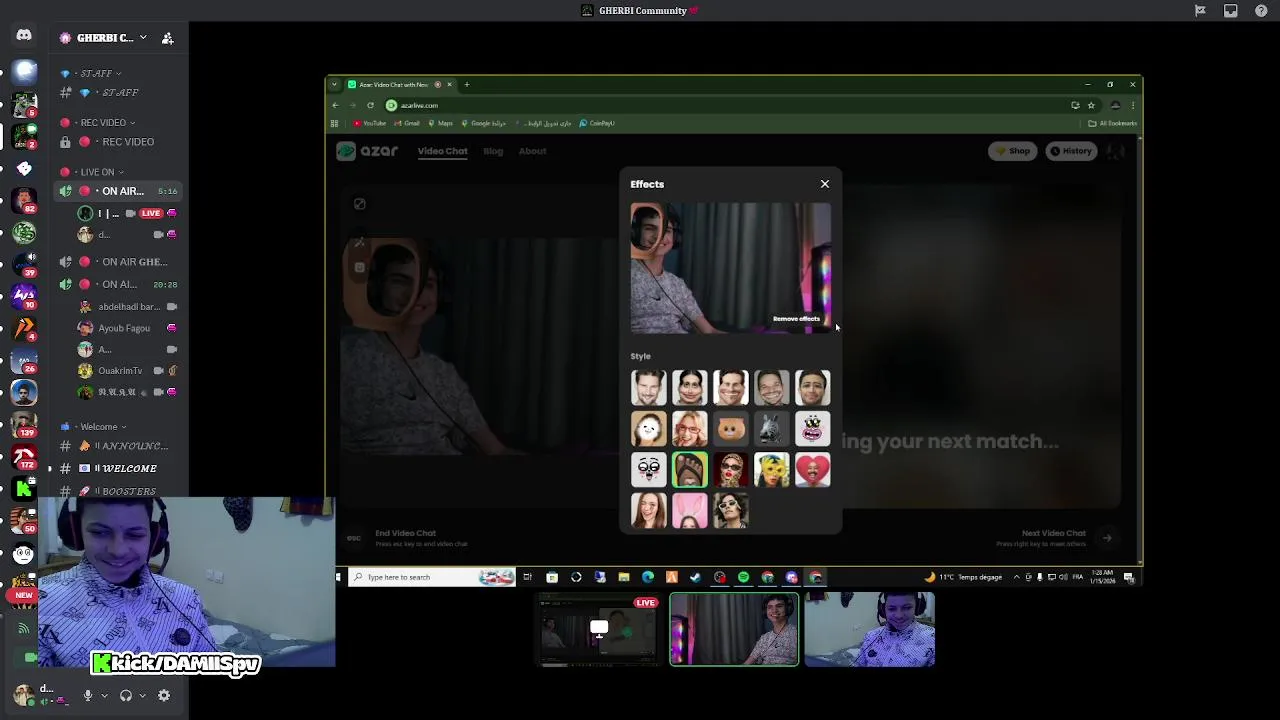Open Discord User Settings gear
1280x720 pixels.
pos(164,695)
